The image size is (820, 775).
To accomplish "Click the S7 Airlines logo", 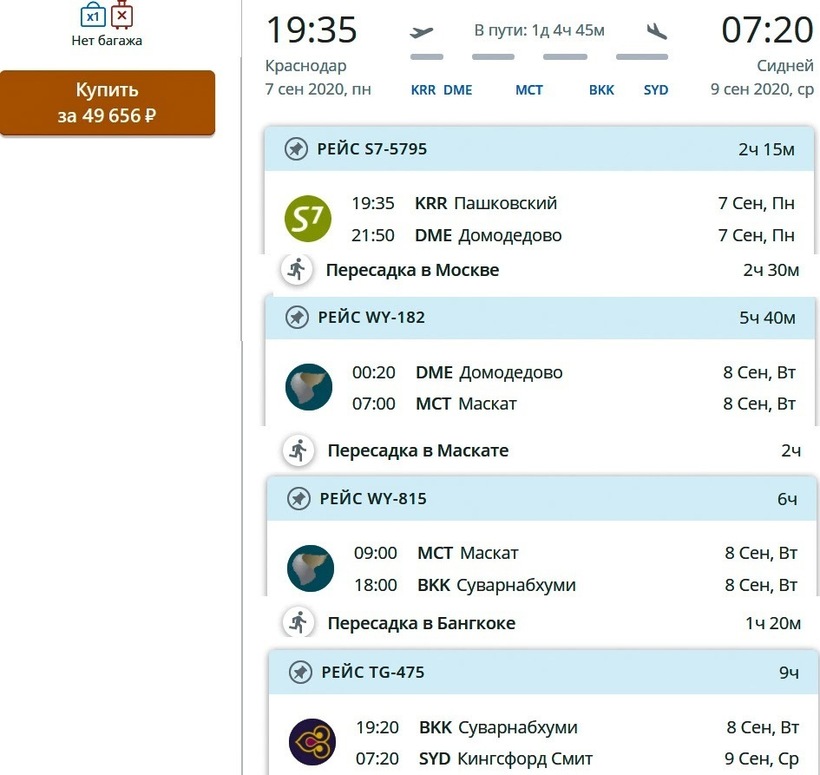I will [308, 219].
